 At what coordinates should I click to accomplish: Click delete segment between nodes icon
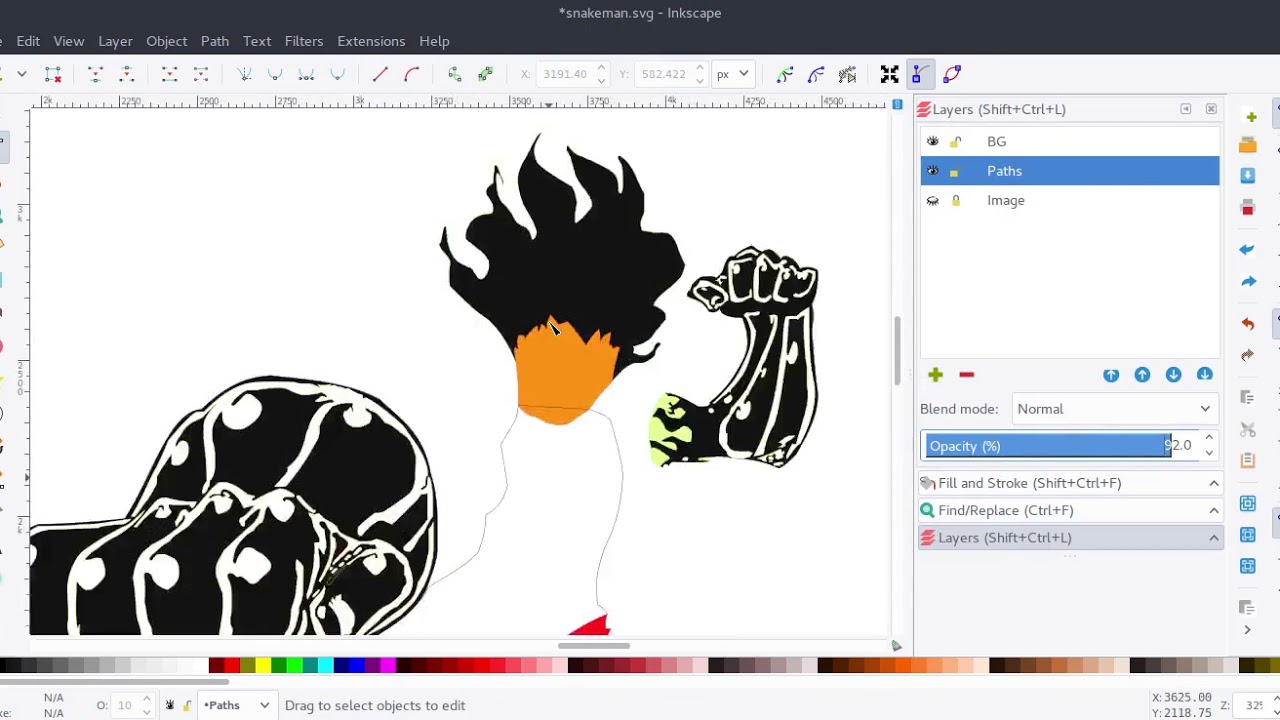click(201, 74)
